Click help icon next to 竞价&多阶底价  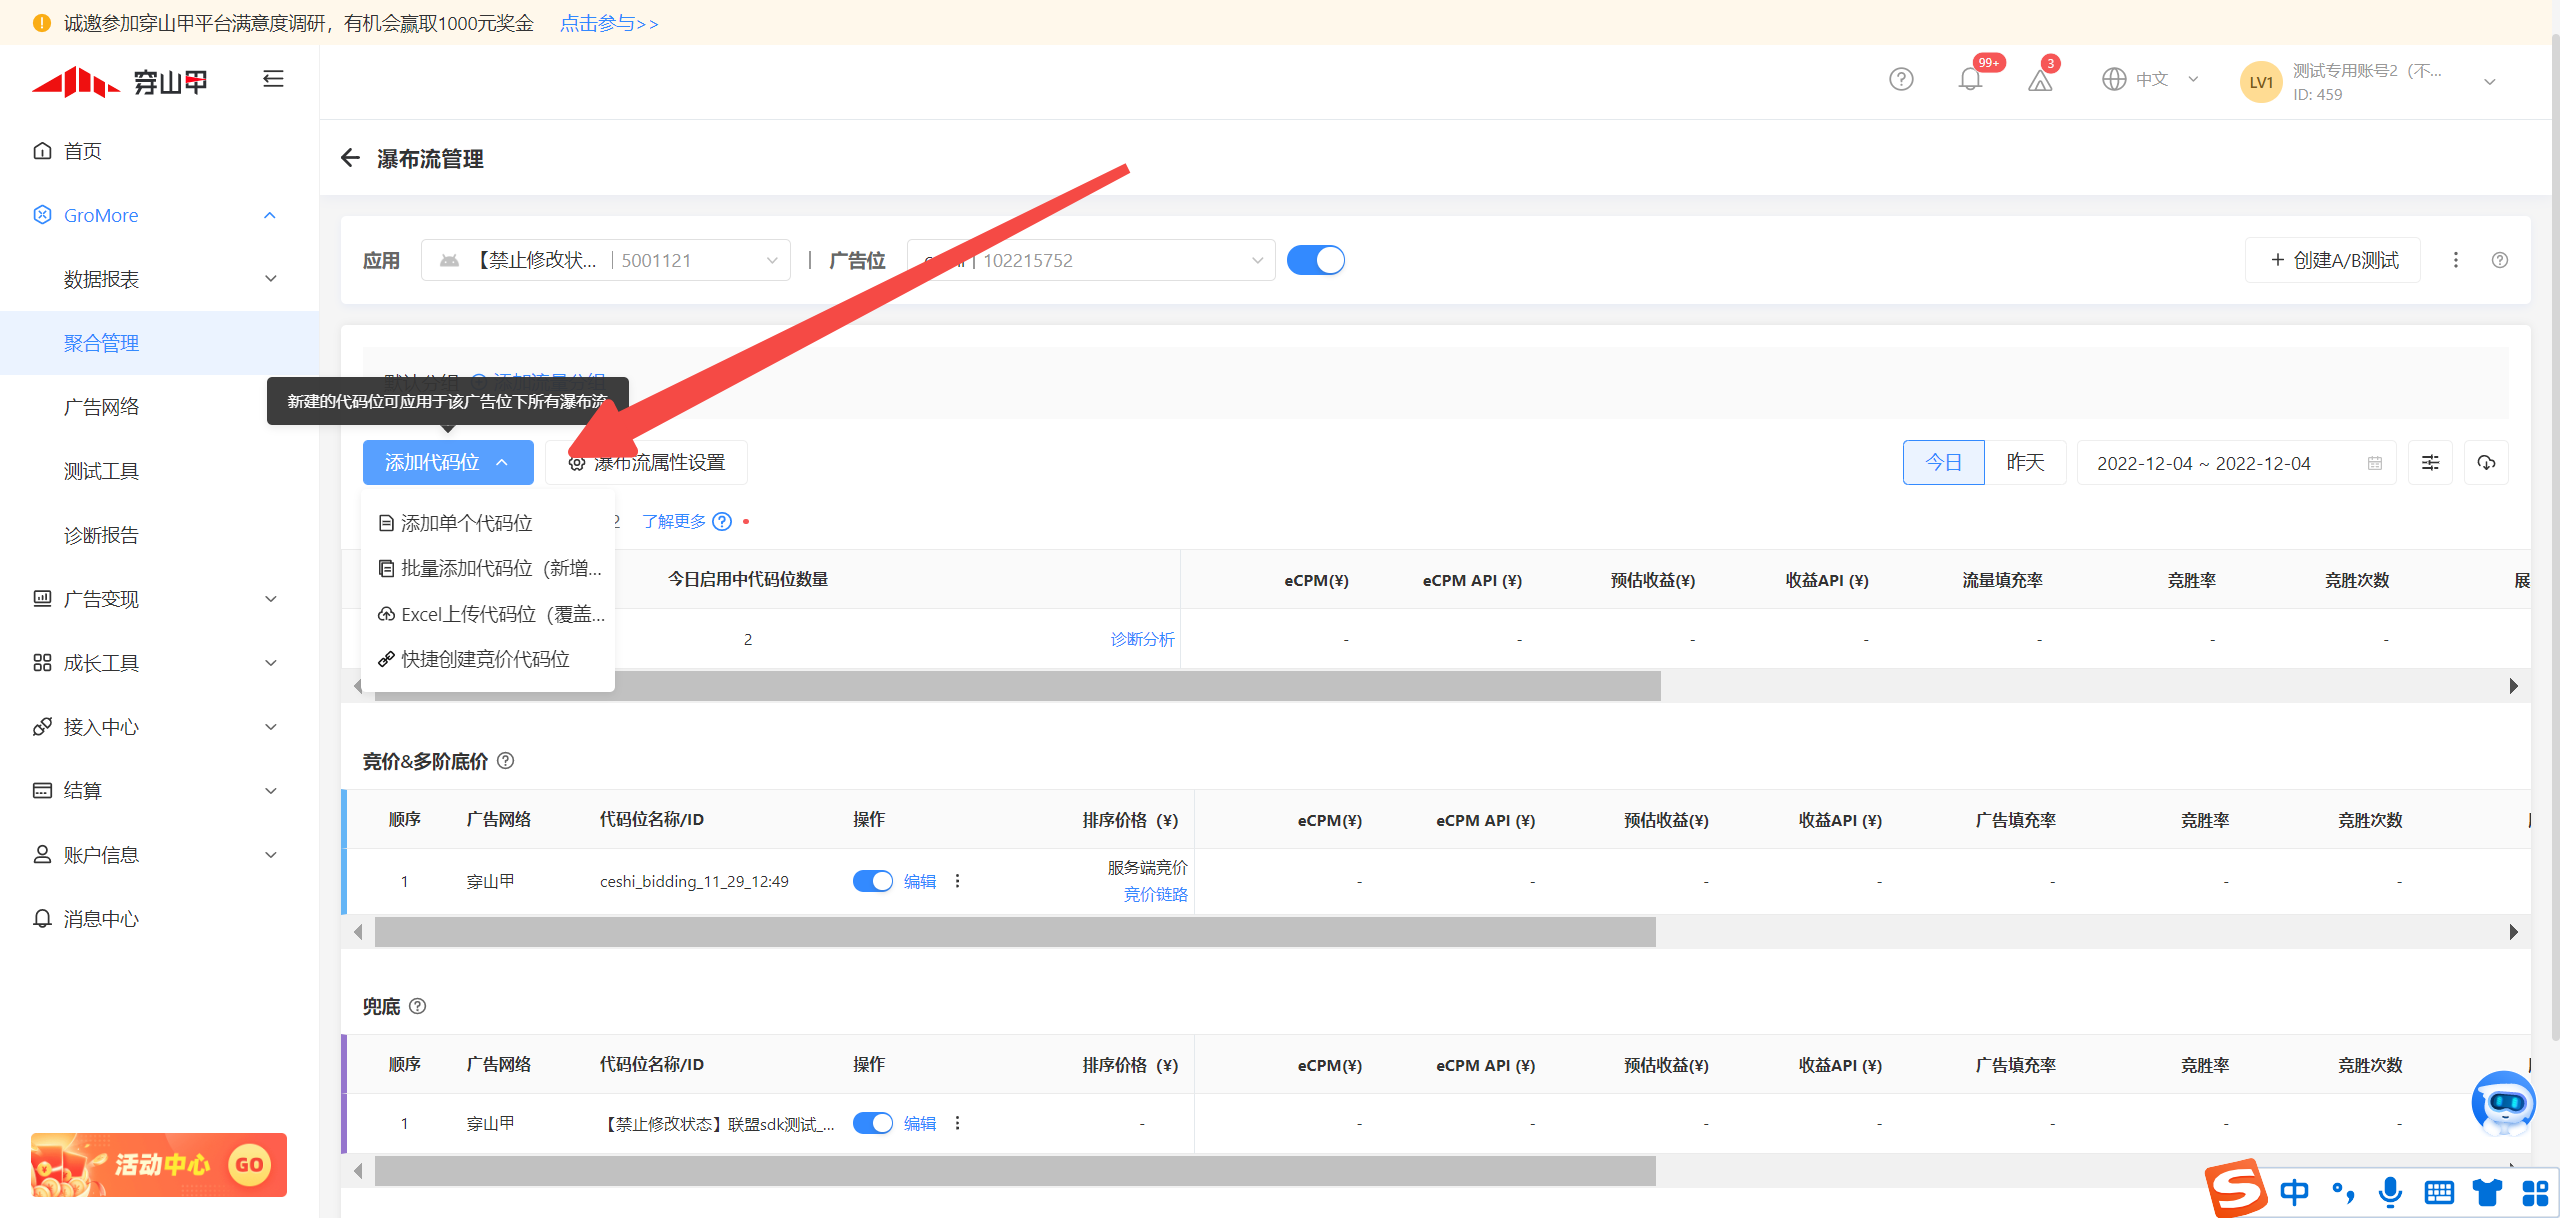pyautogui.click(x=506, y=761)
